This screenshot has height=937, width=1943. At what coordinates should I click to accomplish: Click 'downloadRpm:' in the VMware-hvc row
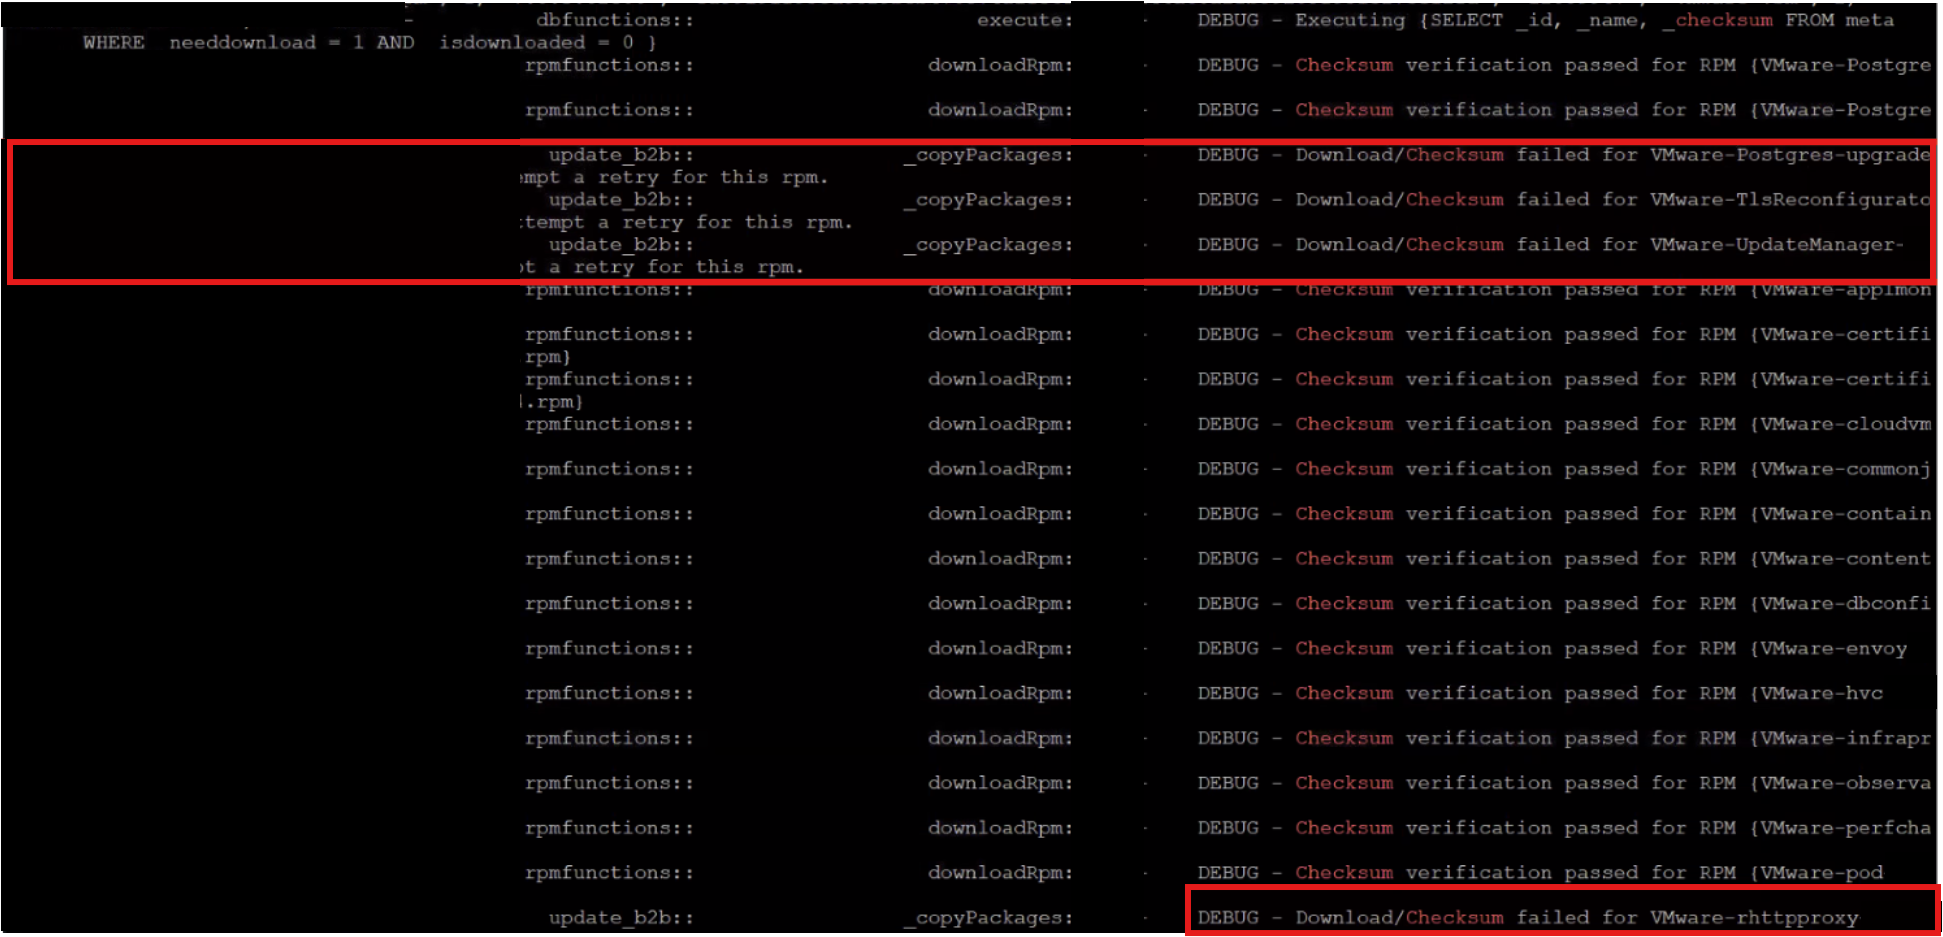(1000, 694)
